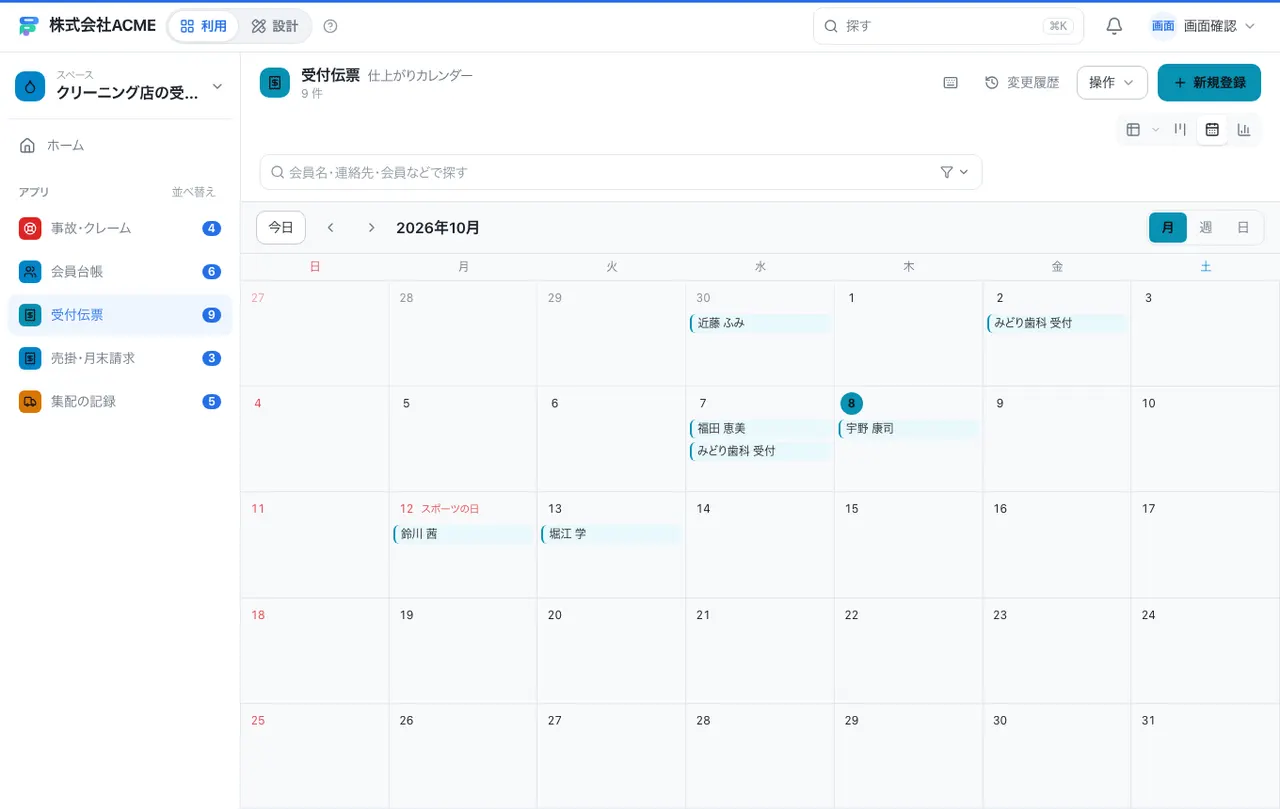The width and height of the screenshot is (1280, 809).
Task: Go to next month arrow
Action: [x=371, y=228]
